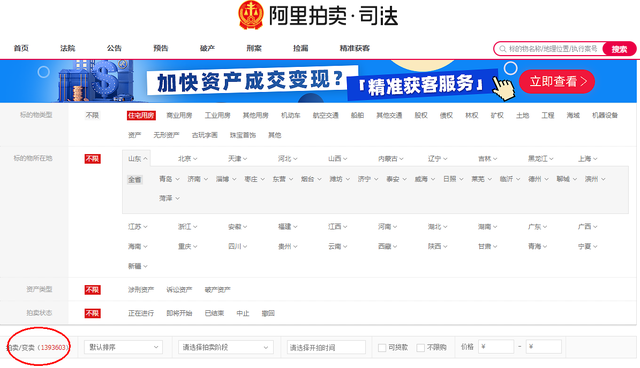Filter by 股权 type
Viewport: 640px width, 368px height.
tap(421, 115)
